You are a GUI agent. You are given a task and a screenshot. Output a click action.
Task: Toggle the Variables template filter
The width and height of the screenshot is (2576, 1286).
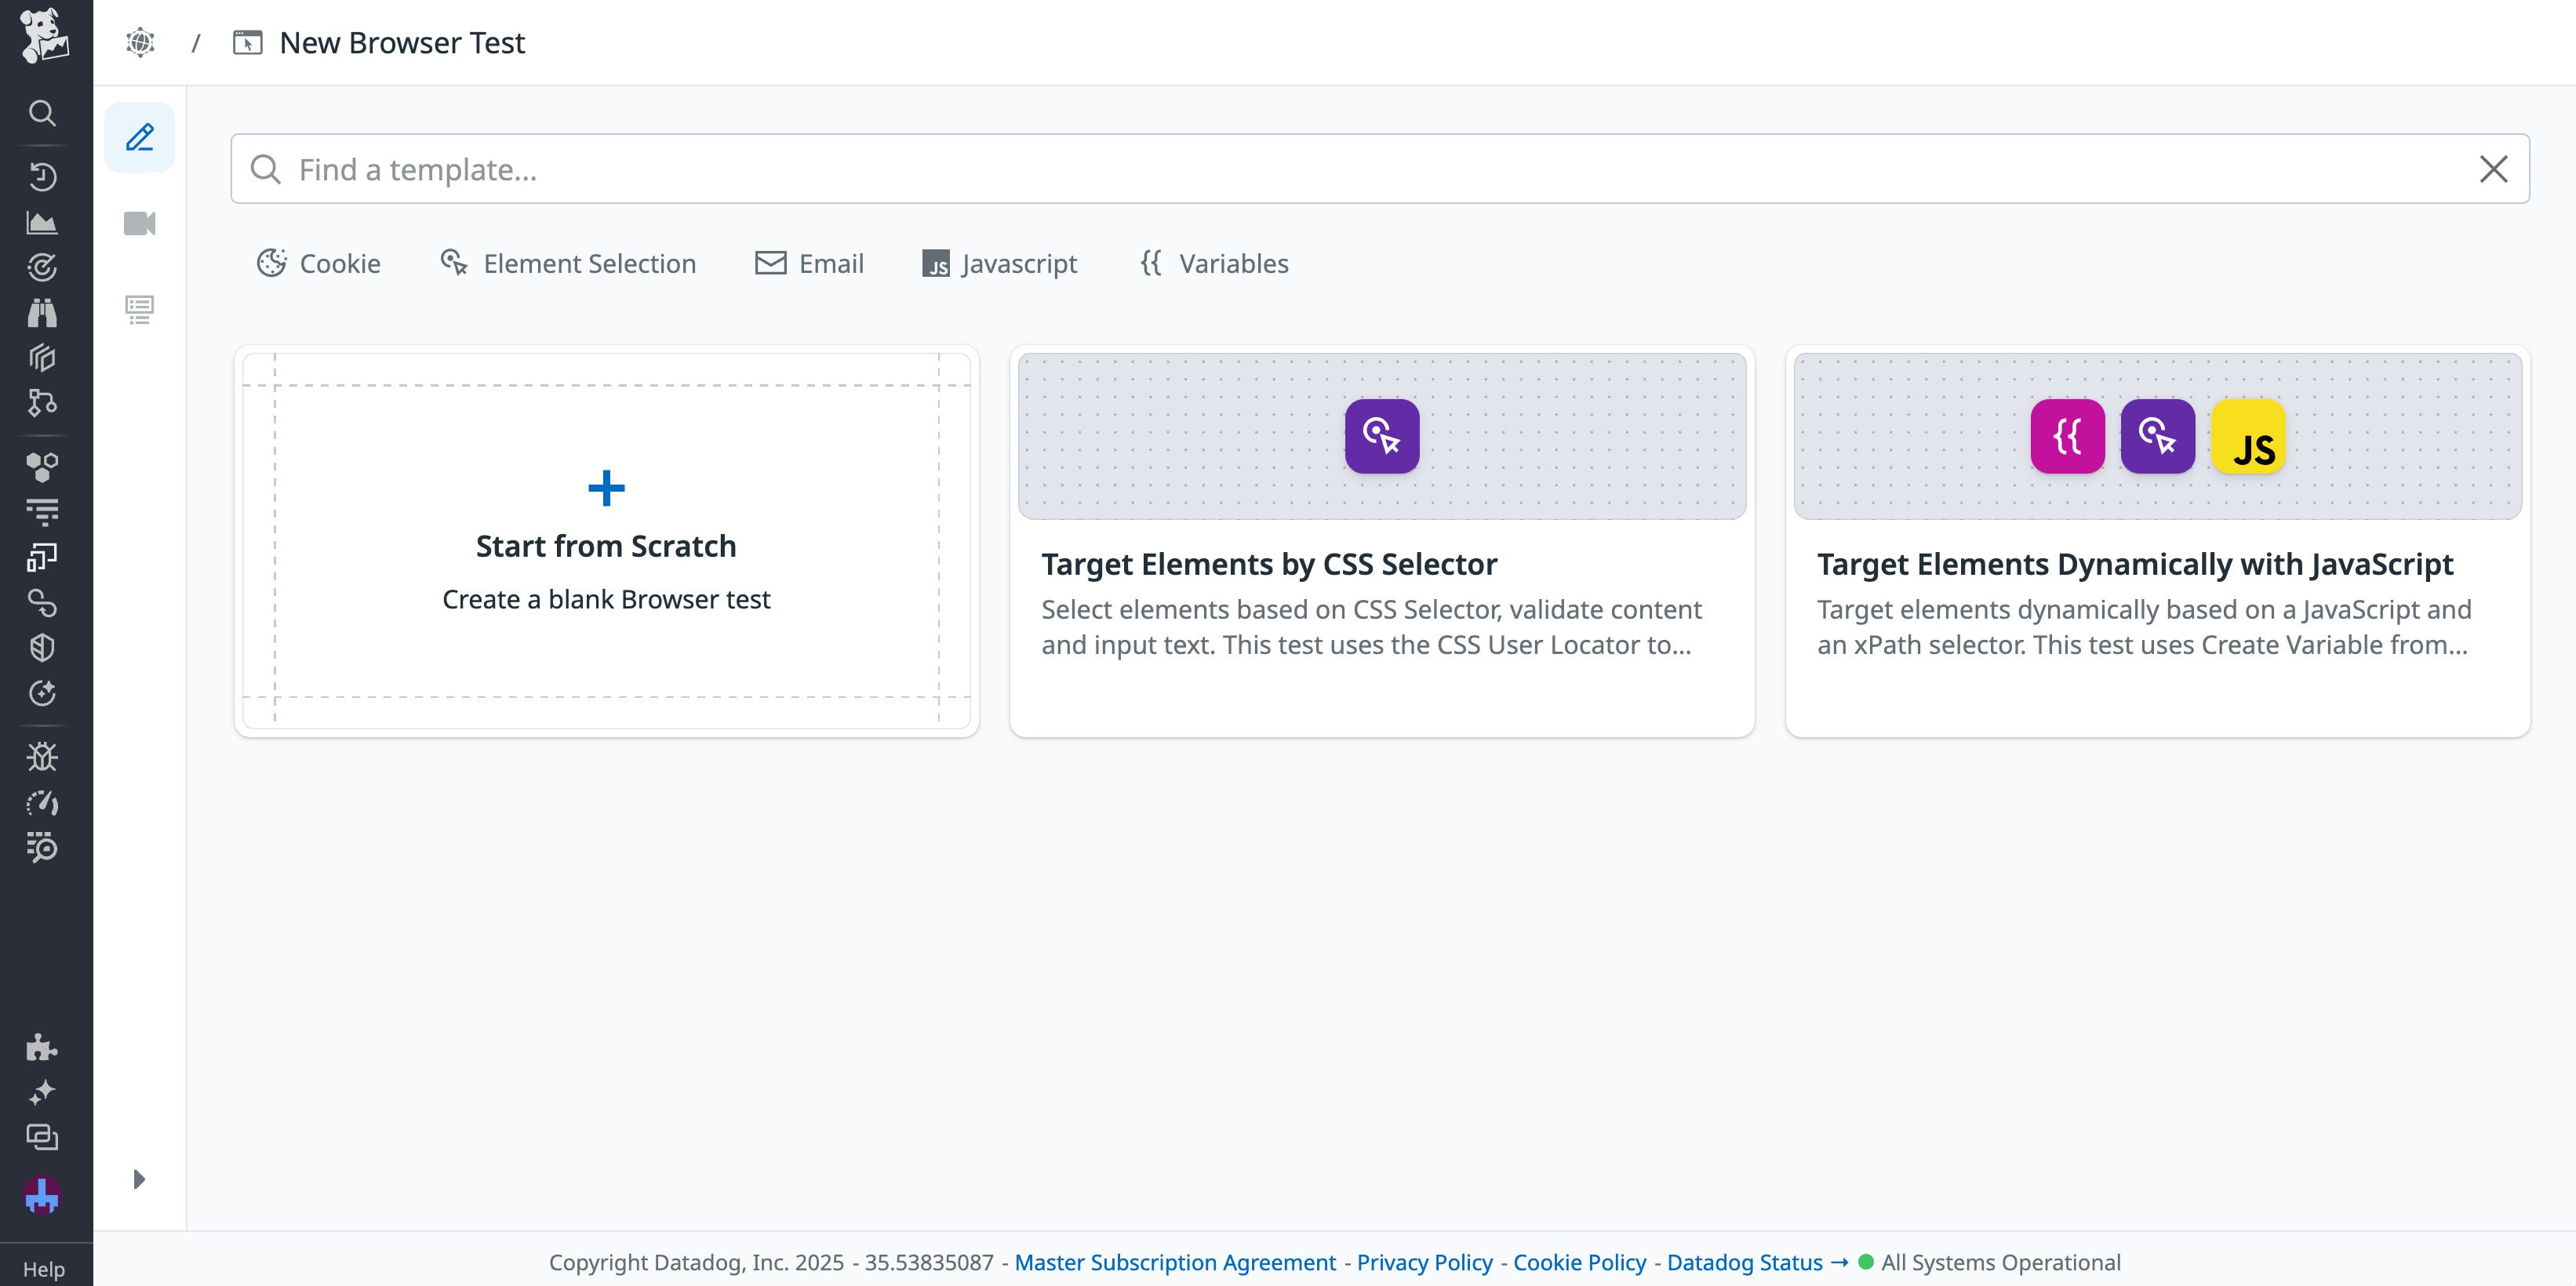tap(1213, 263)
